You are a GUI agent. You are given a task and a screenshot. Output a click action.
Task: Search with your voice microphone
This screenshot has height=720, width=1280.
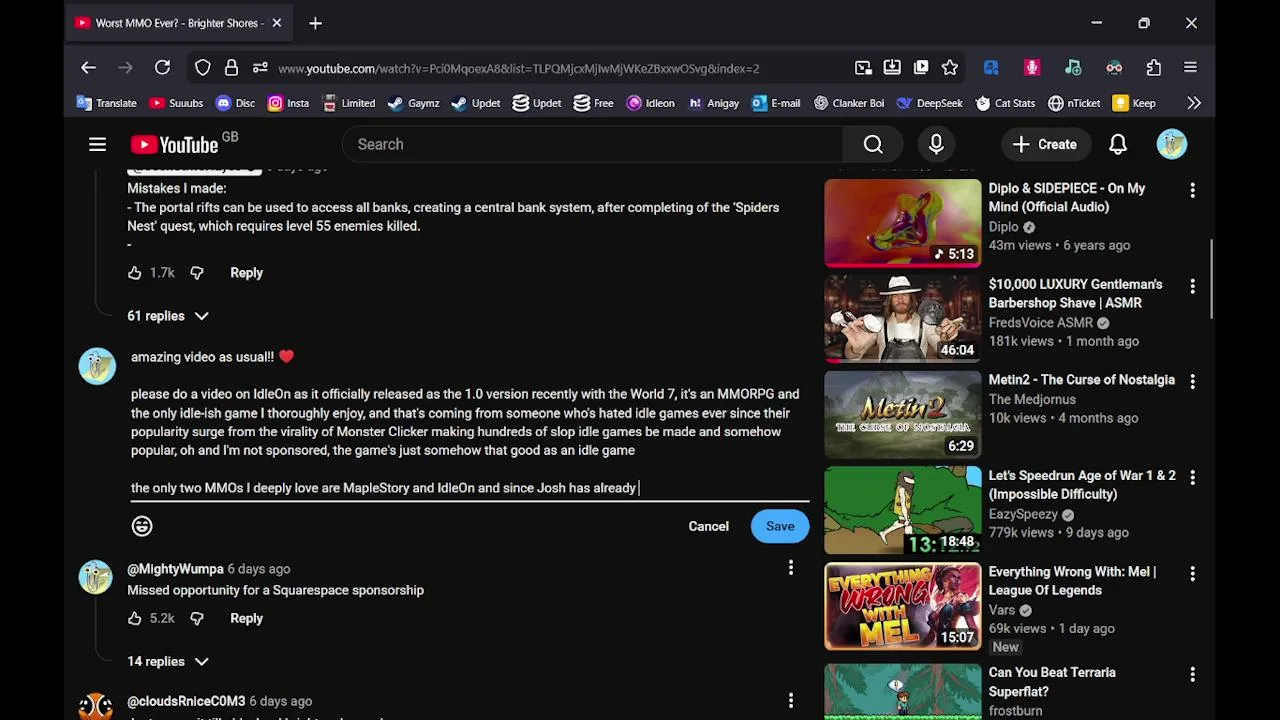pos(936,144)
